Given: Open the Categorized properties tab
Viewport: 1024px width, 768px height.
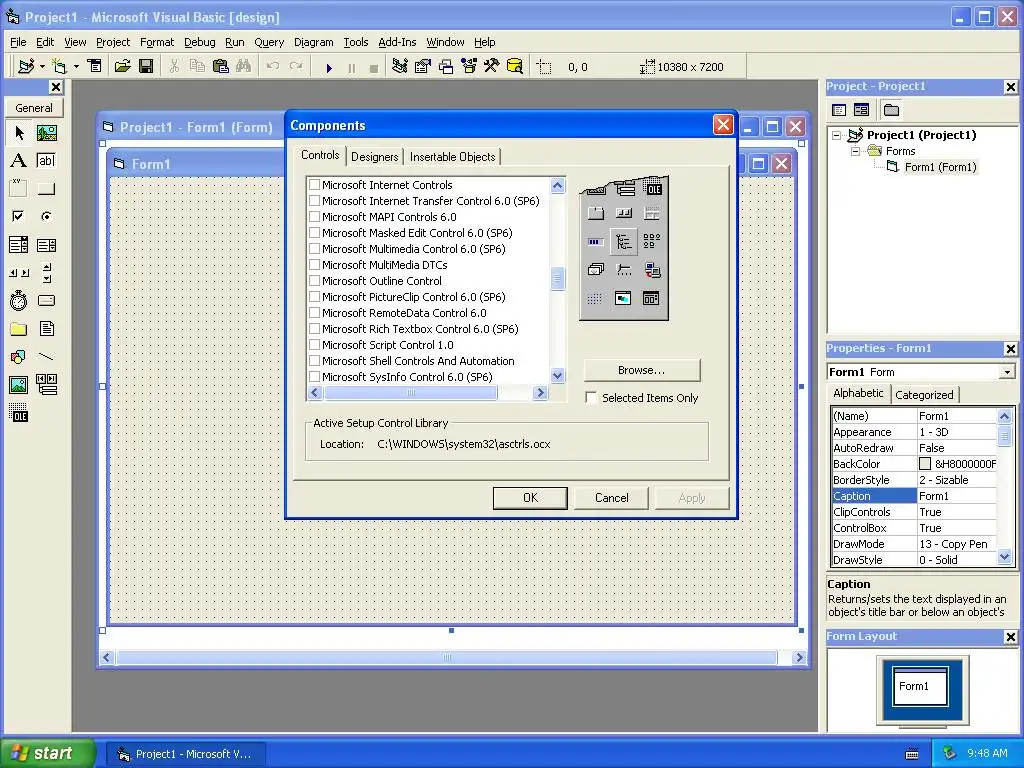Looking at the screenshot, I should tap(924, 394).
